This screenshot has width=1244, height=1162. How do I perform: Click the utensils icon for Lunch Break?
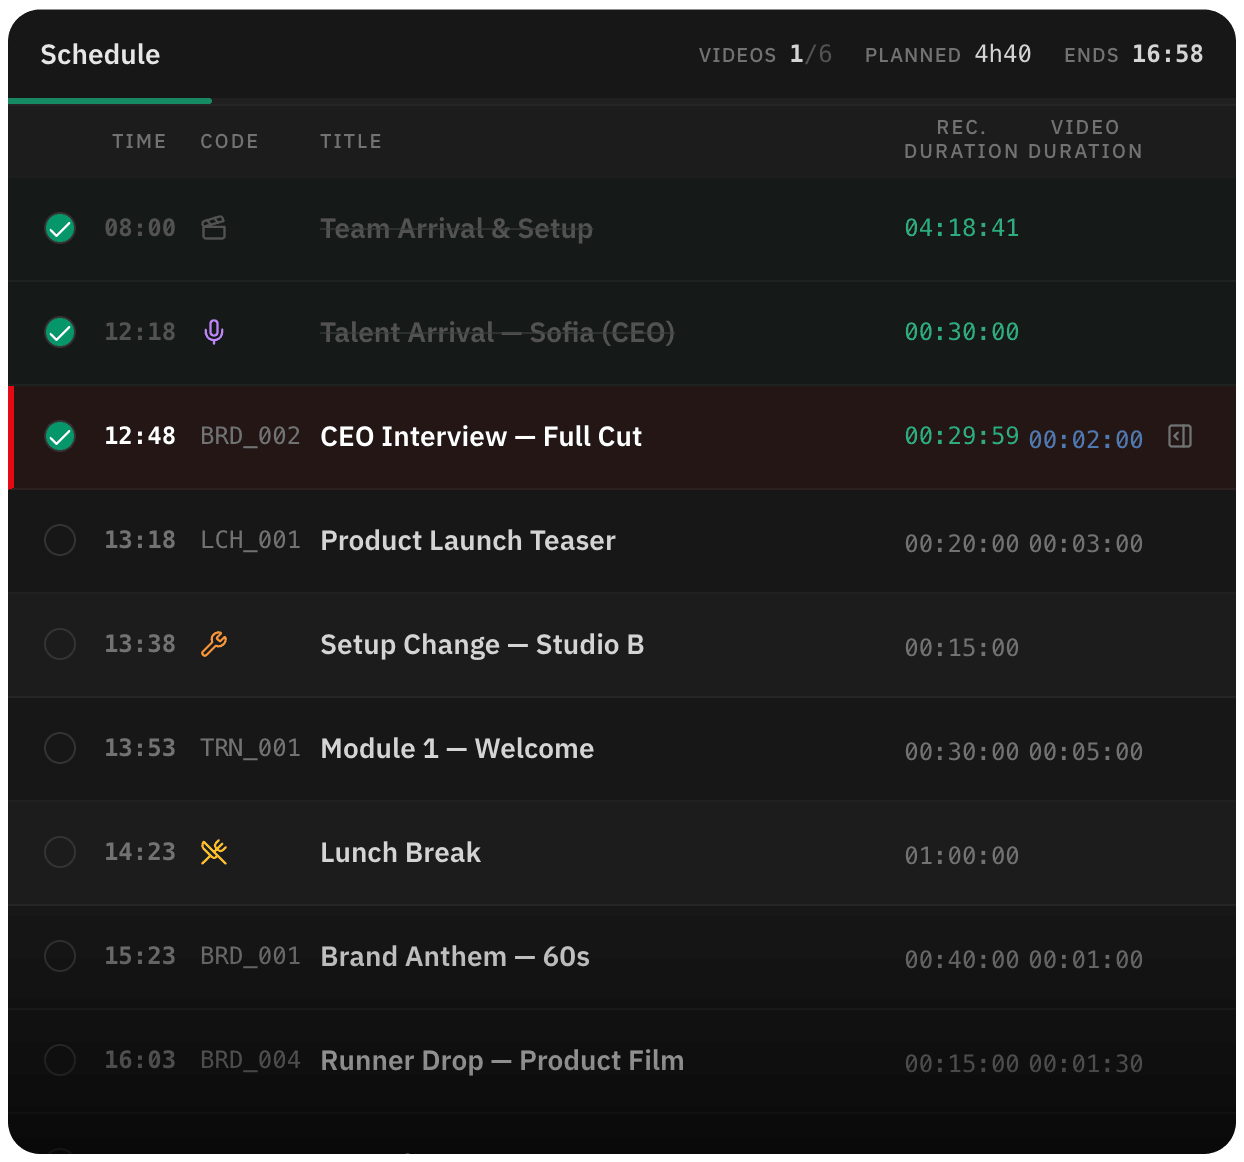tap(214, 852)
